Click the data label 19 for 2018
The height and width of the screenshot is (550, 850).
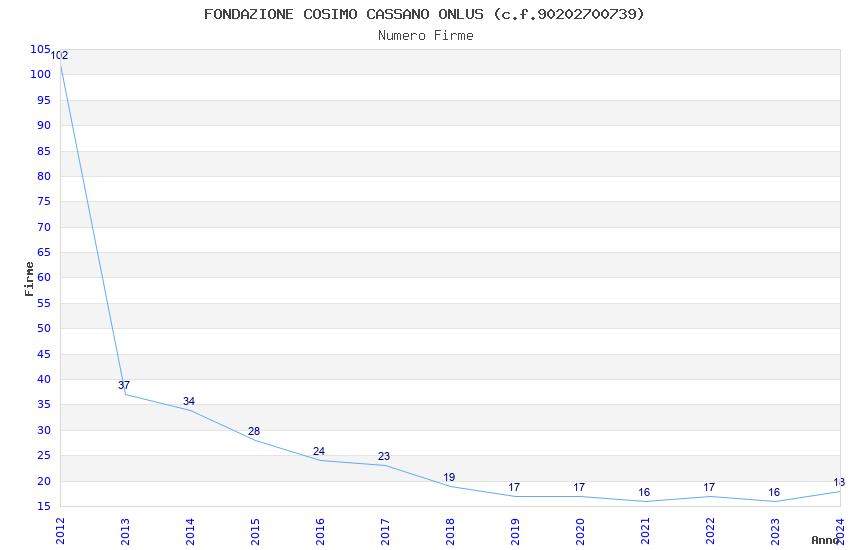tap(449, 477)
